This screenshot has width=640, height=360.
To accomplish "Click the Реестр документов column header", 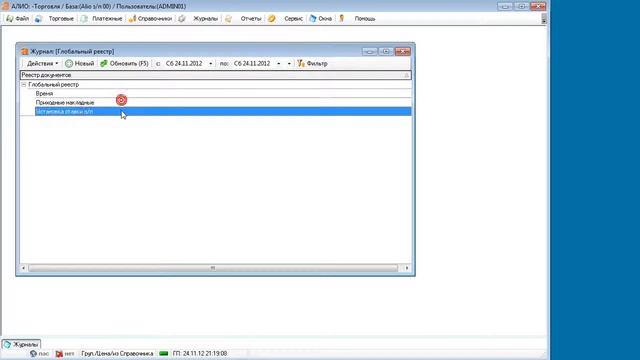I will click(x=216, y=75).
